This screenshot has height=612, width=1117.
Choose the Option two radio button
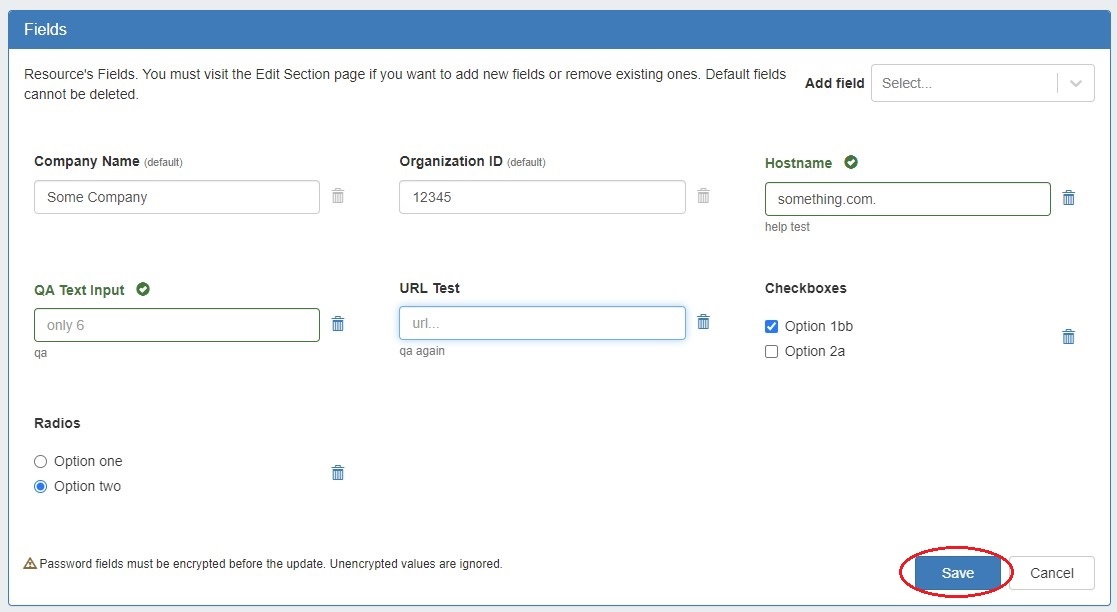(x=41, y=486)
